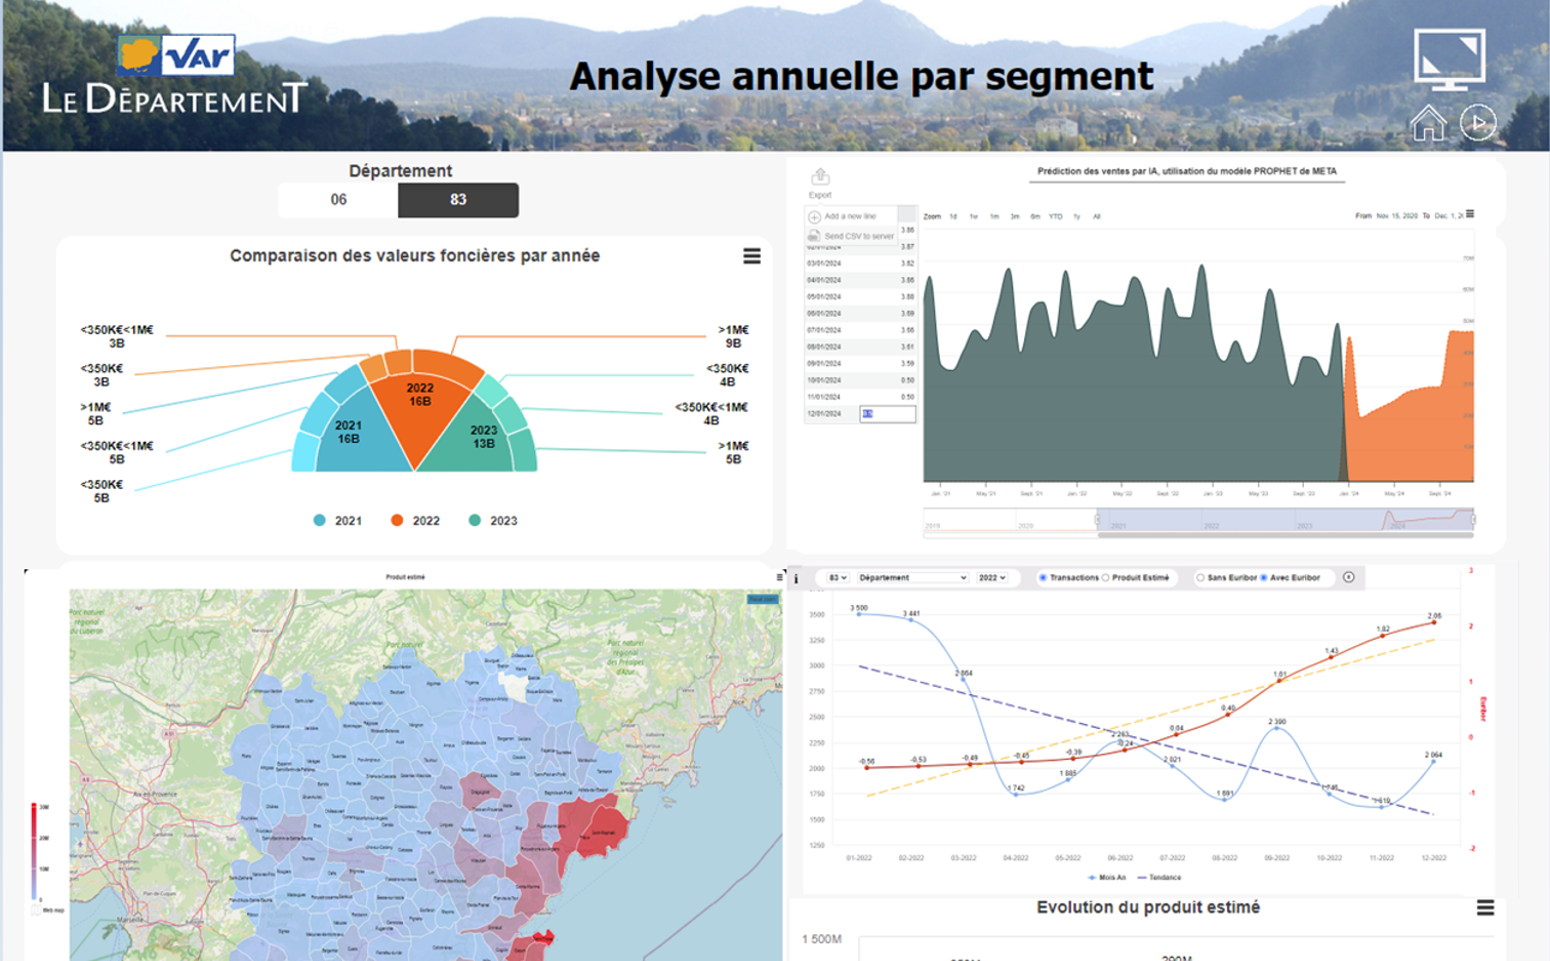The image size is (1550, 961).
Task: Select the Produit Estimé radio button
Action: click(1106, 578)
